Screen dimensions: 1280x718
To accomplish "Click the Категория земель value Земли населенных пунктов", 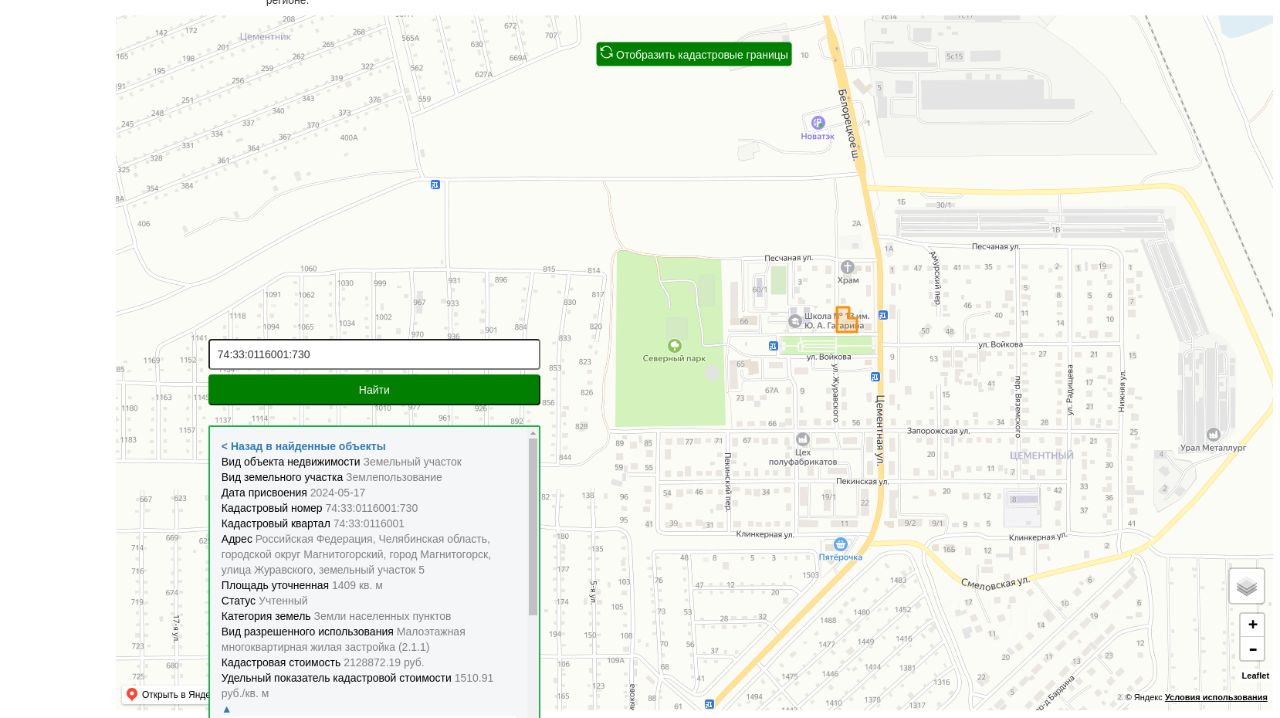I will point(382,616).
